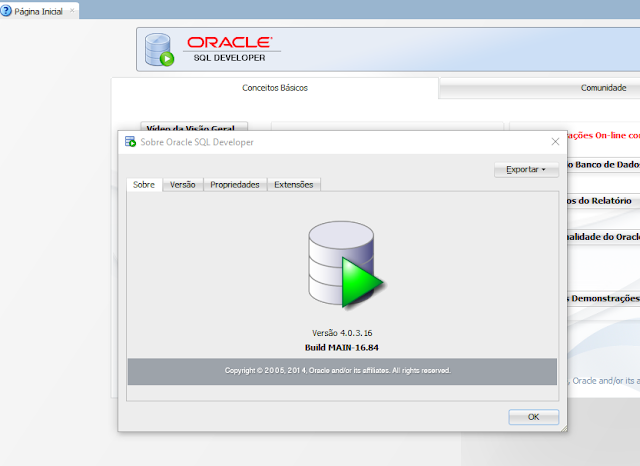The height and width of the screenshot is (466, 640).
Task: Click the large database play logo
Action: (x=345, y=264)
